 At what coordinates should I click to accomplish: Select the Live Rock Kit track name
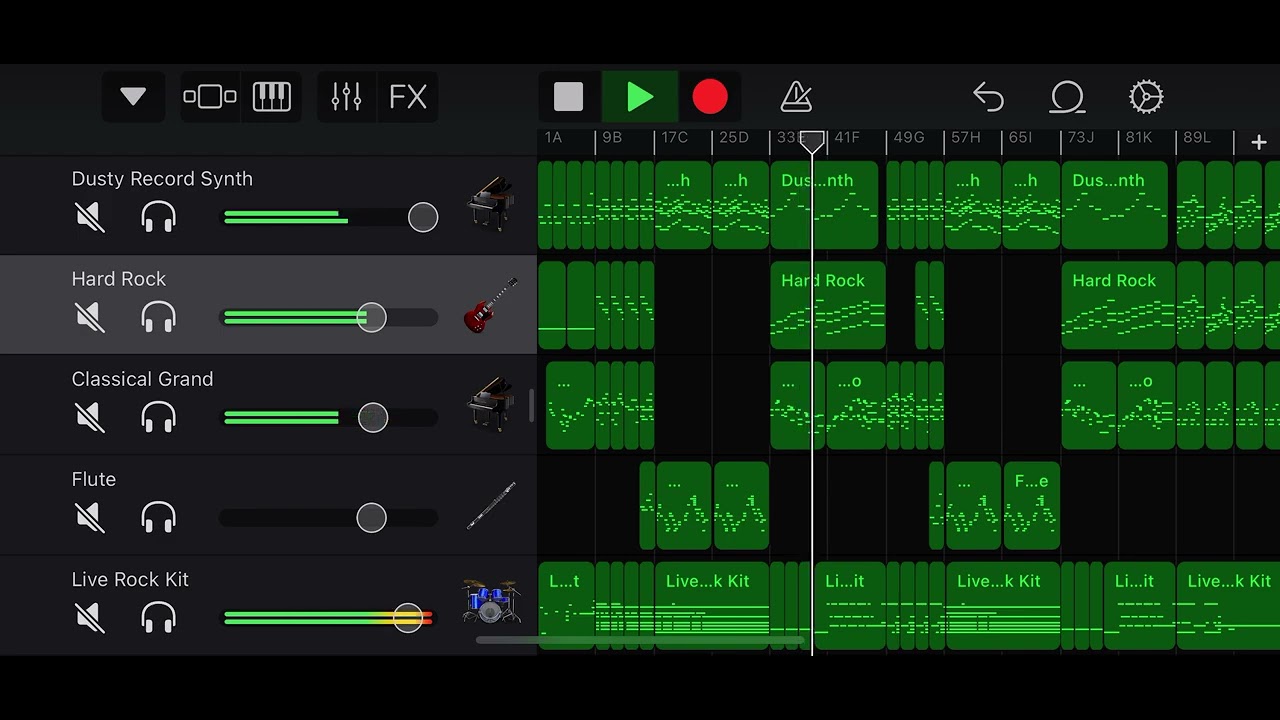130,579
